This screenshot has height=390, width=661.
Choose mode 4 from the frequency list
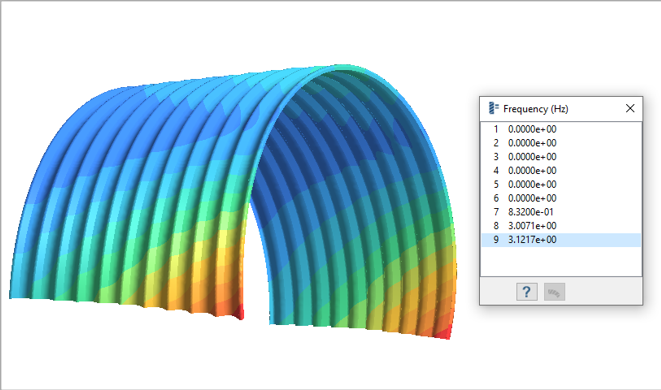(561, 171)
